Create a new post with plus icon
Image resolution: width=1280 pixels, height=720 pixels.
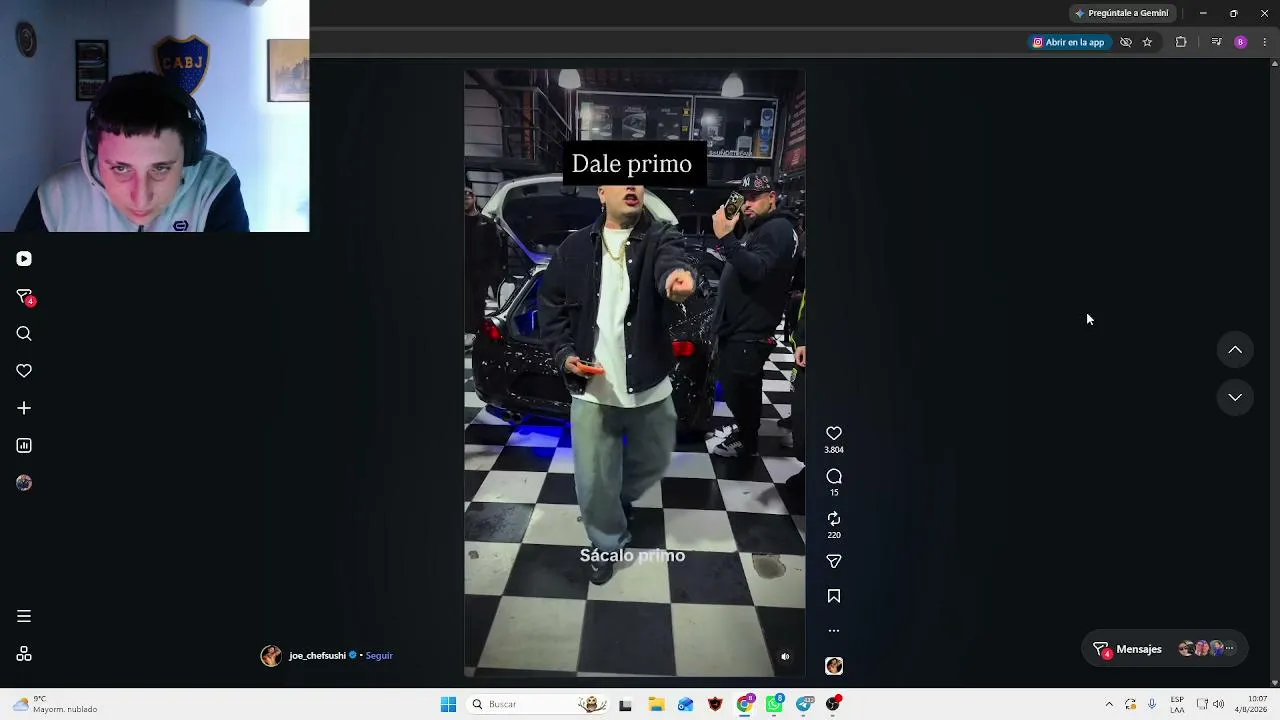[24, 408]
